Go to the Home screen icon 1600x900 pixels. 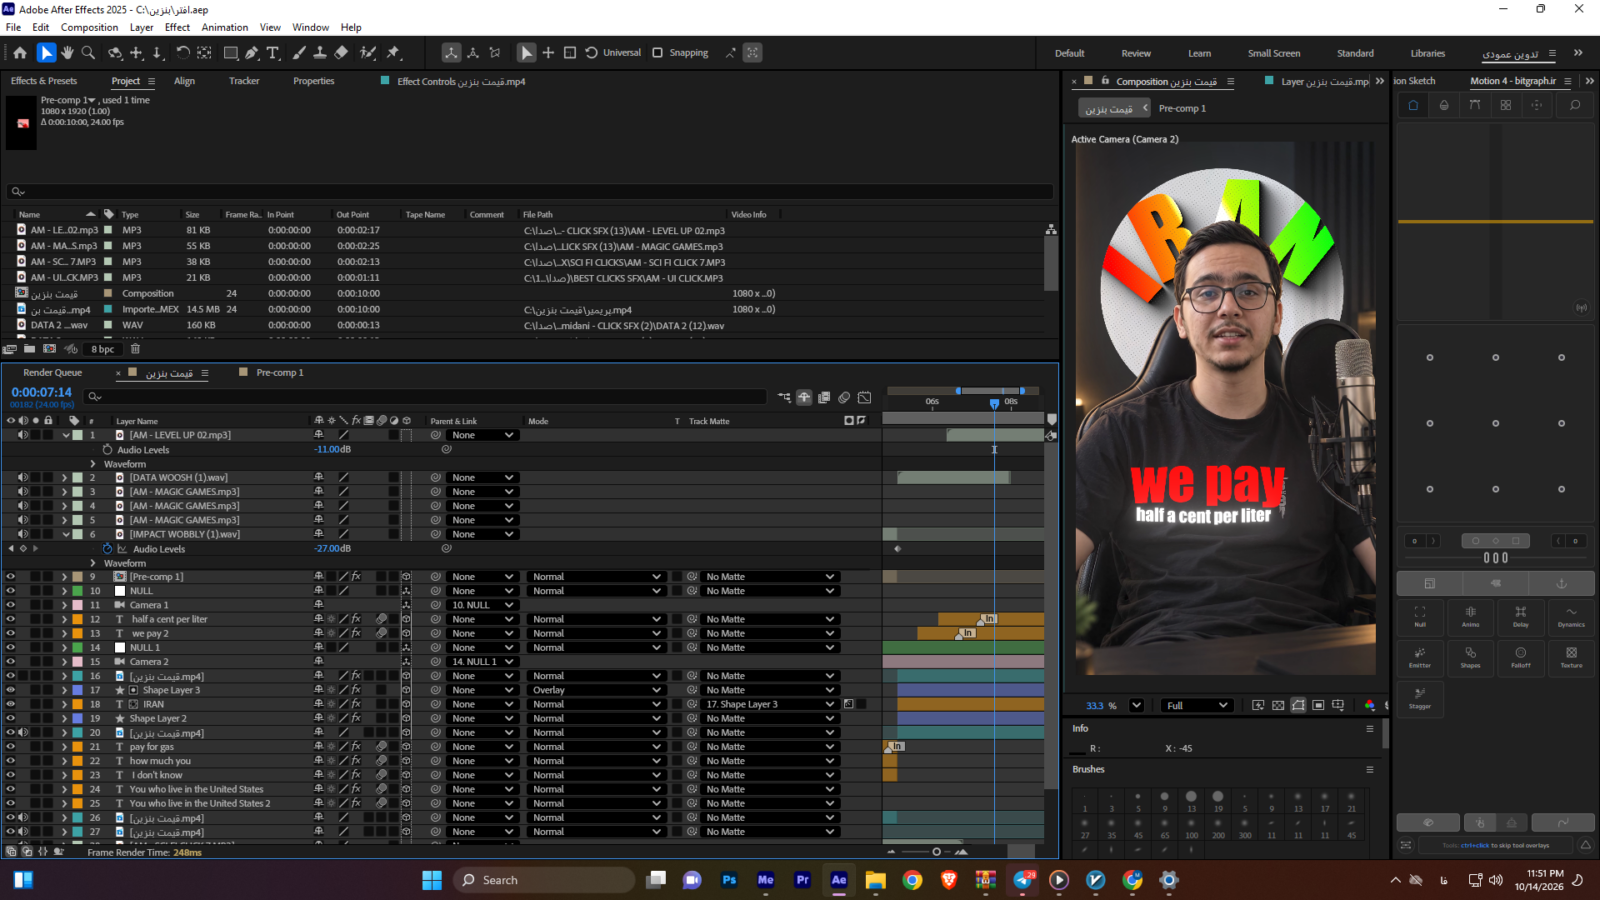coord(20,53)
